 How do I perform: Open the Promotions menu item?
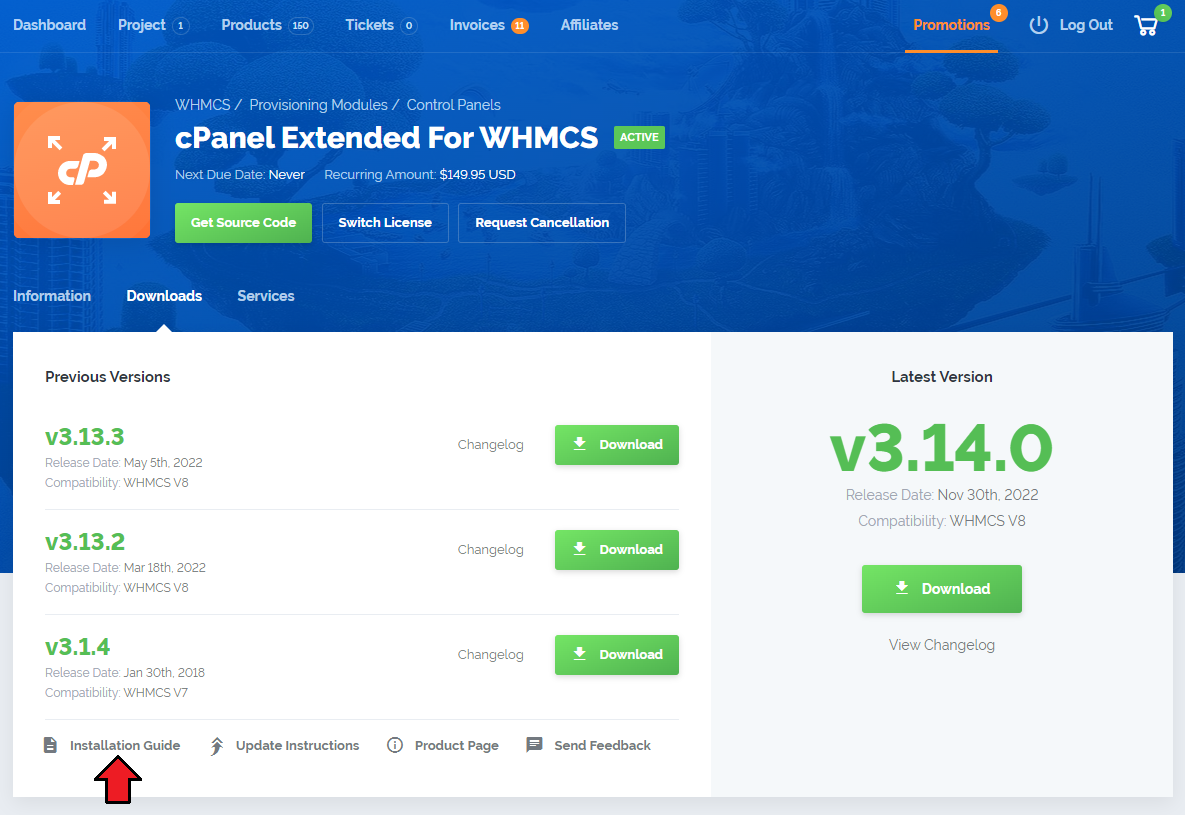click(951, 25)
